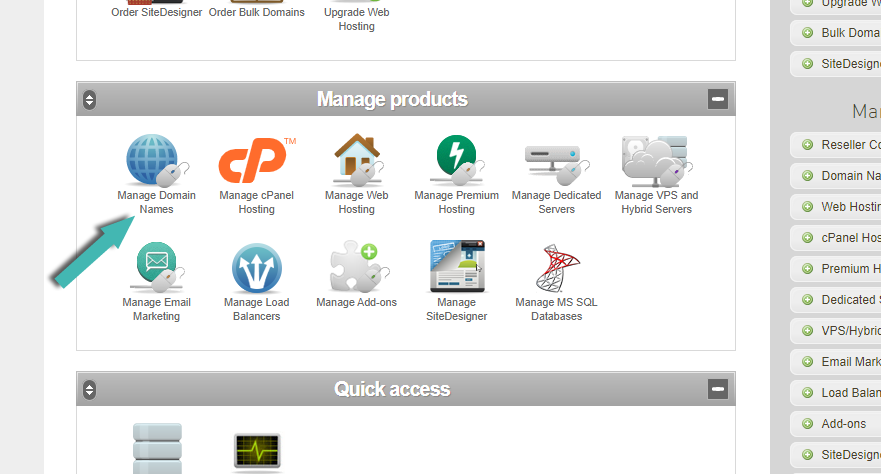Click the heartbeat monitor icon in Quick access
The width and height of the screenshot is (881, 474).
coord(257,451)
